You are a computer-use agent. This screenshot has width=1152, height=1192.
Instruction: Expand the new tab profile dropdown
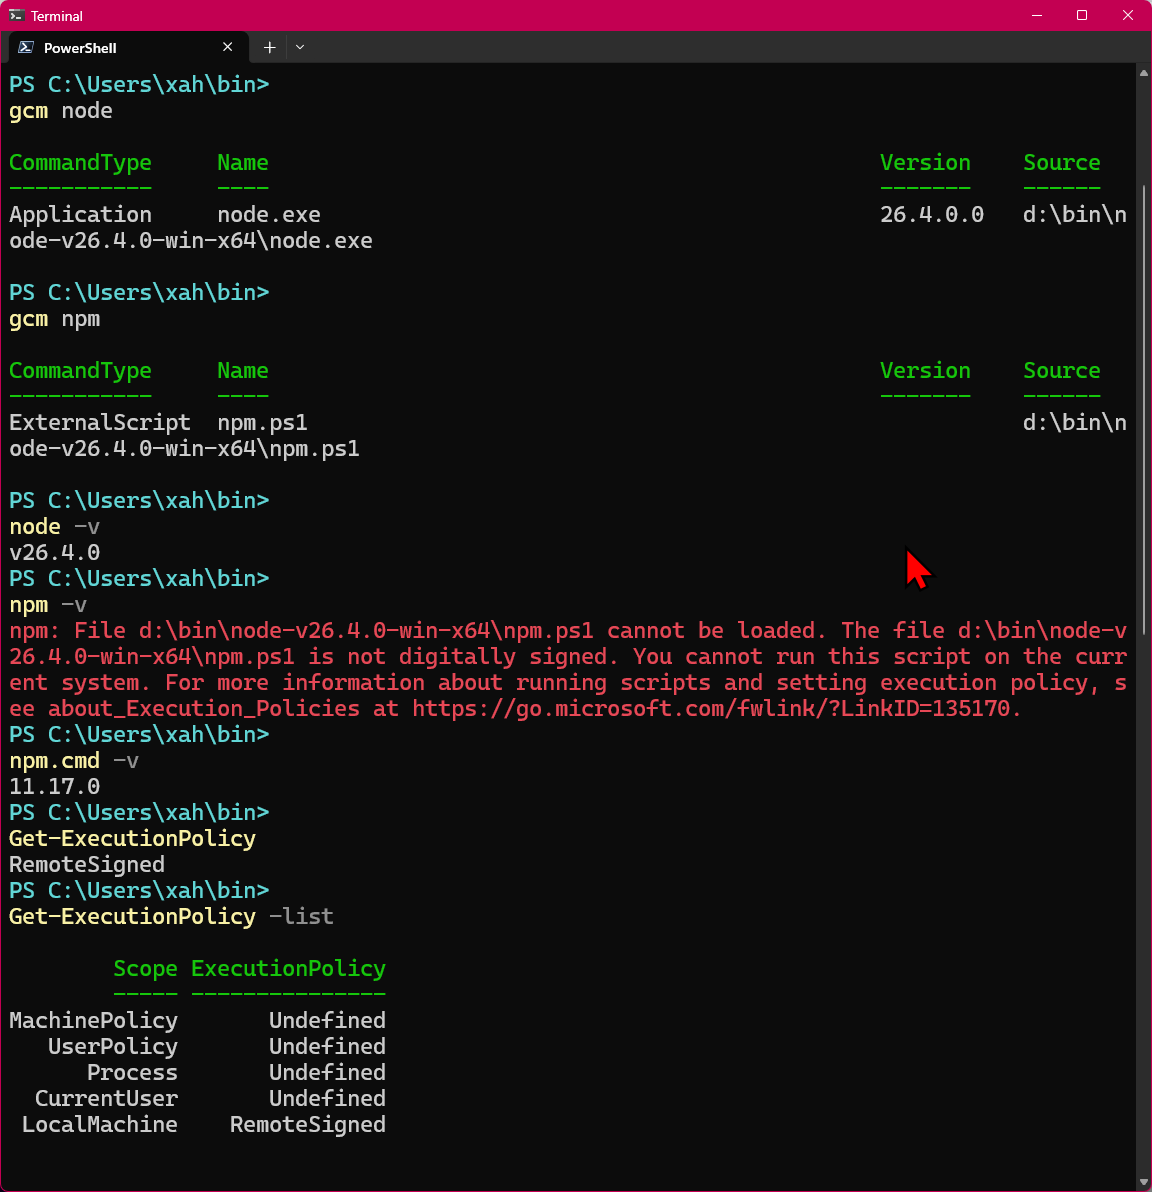[300, 47]
